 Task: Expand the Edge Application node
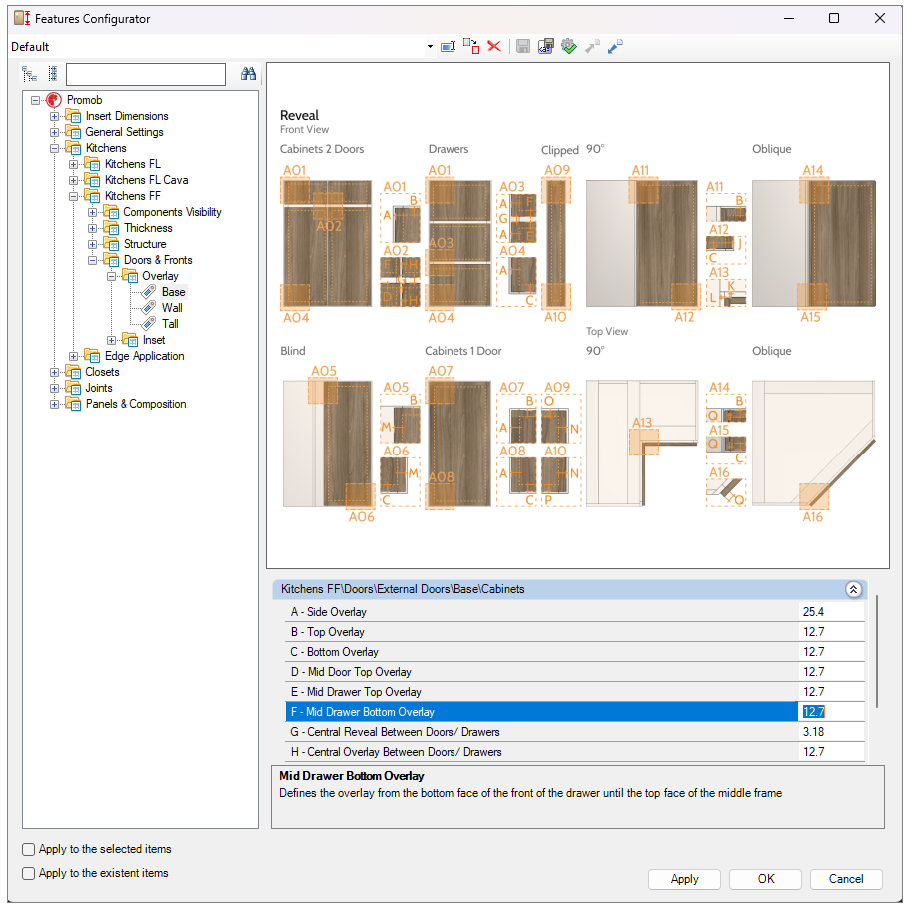click(74, 356)
